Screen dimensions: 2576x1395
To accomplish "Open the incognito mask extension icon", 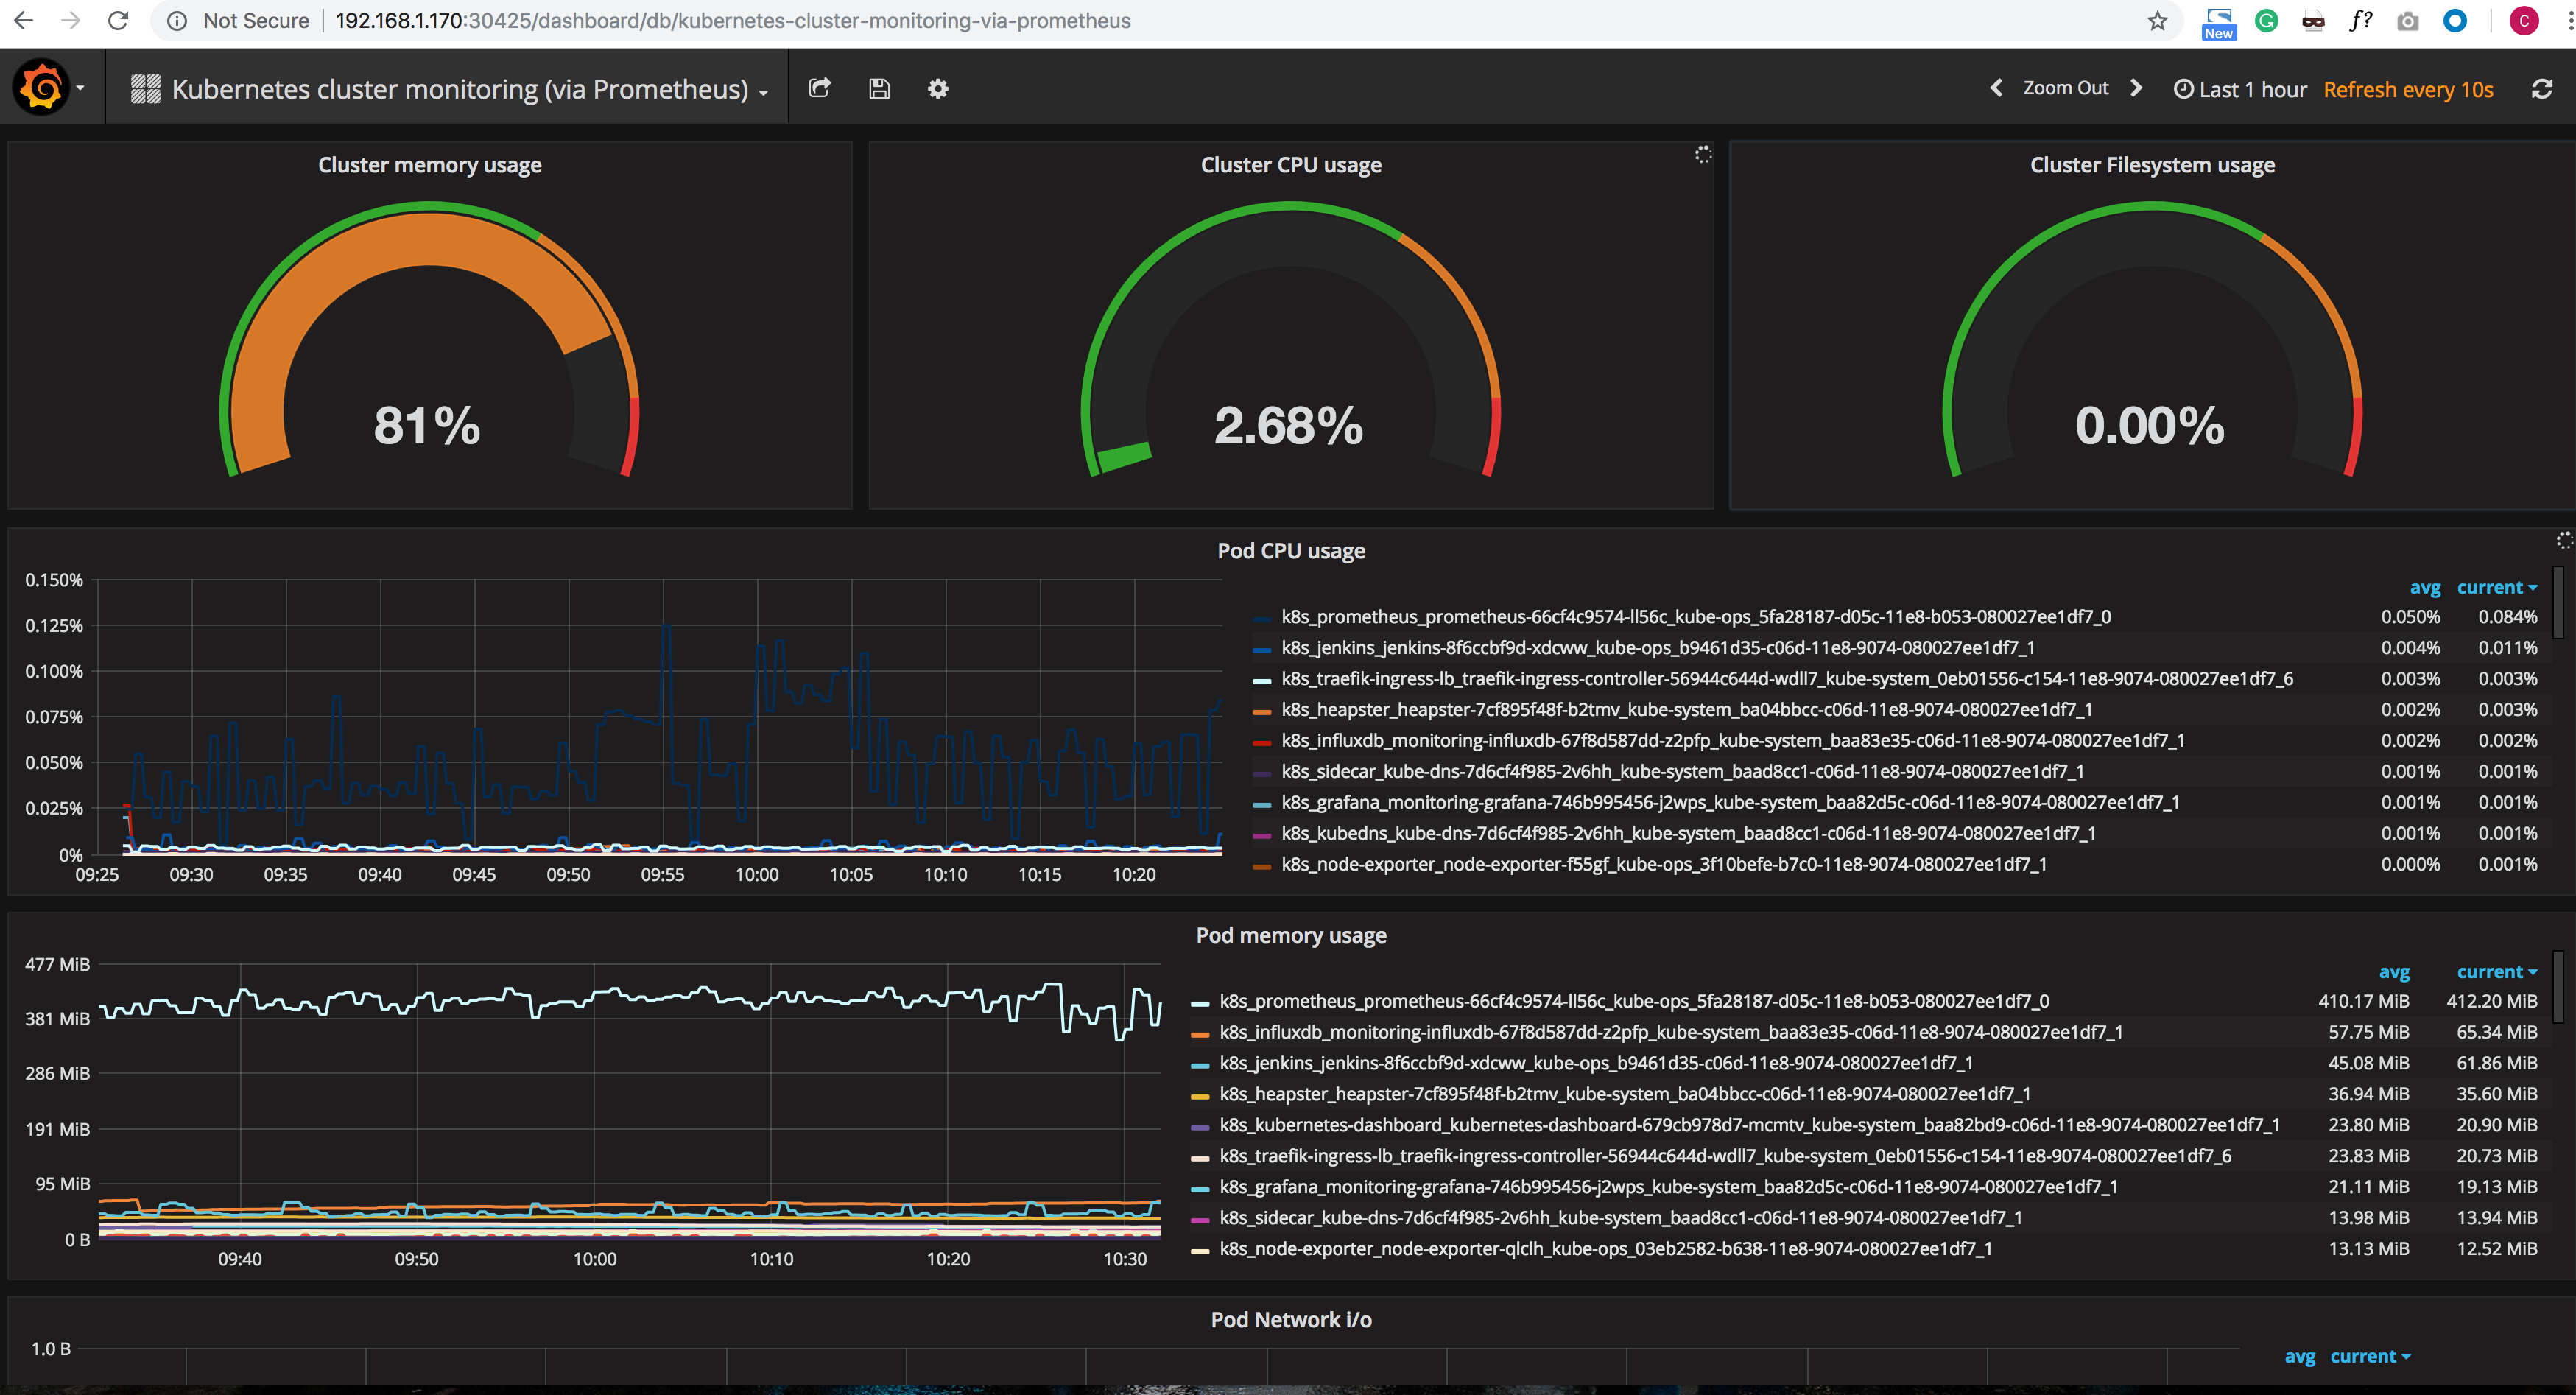I will click(2313, 21).
